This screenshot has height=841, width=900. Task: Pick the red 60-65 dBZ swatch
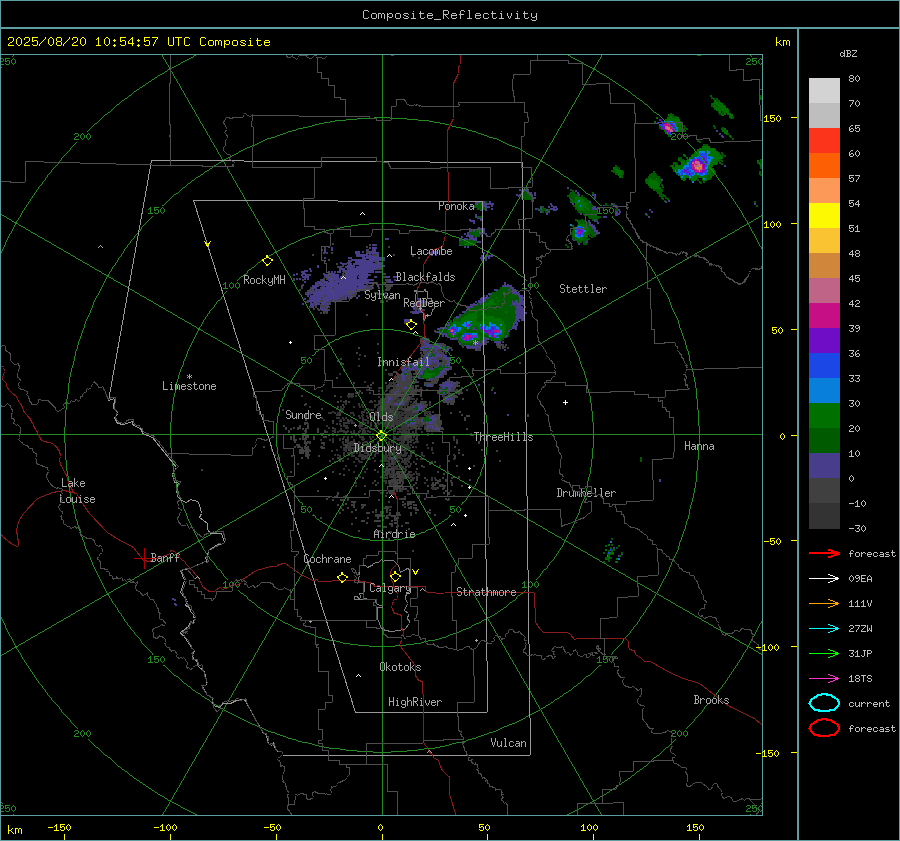[824, 141]
